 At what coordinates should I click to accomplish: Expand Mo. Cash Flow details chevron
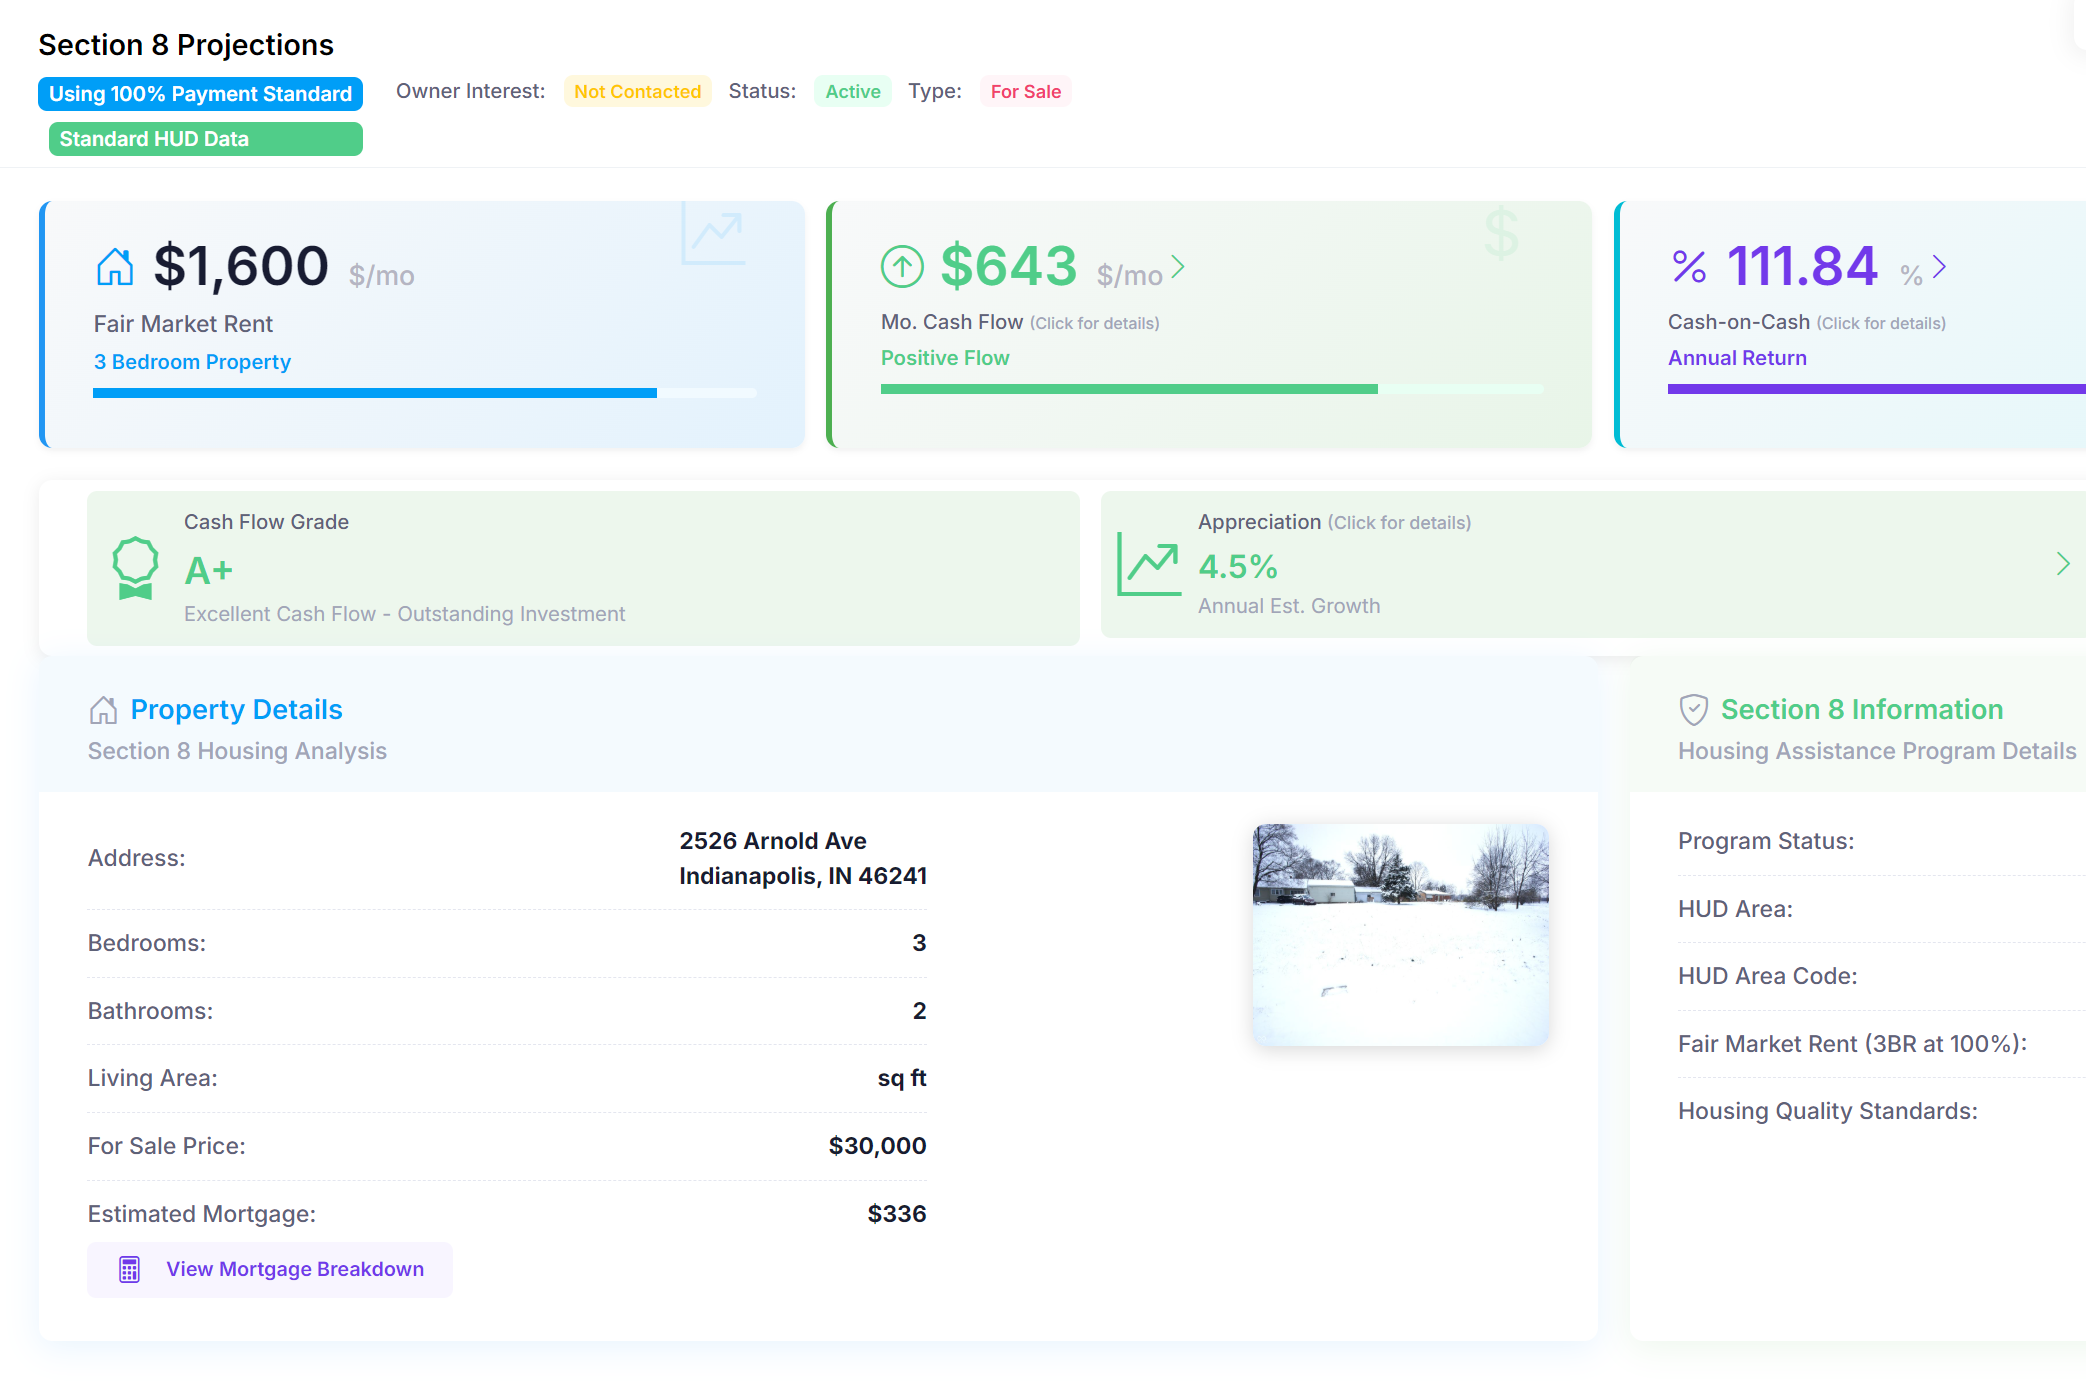click(1178, 267)
